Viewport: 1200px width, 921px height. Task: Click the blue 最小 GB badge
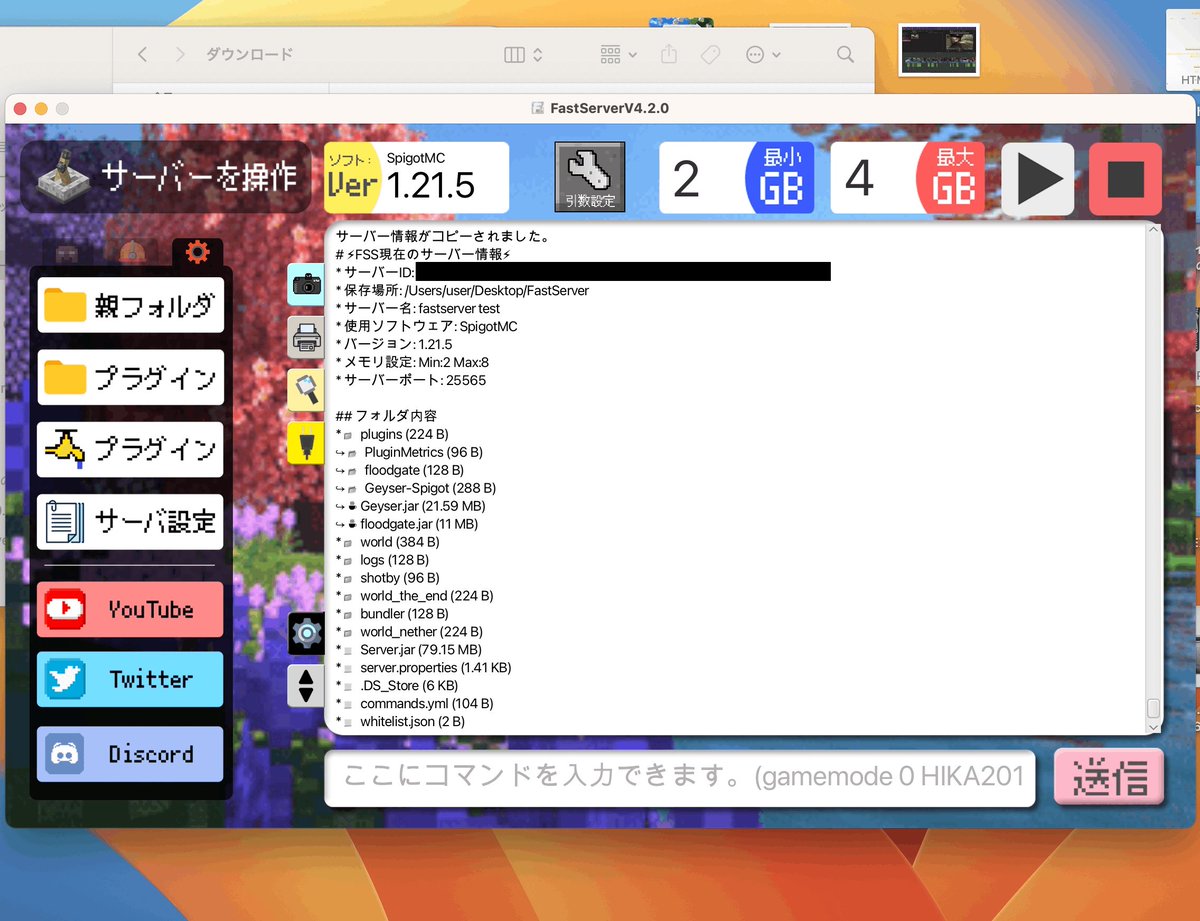pyautogui.click(x=780, y=178)
